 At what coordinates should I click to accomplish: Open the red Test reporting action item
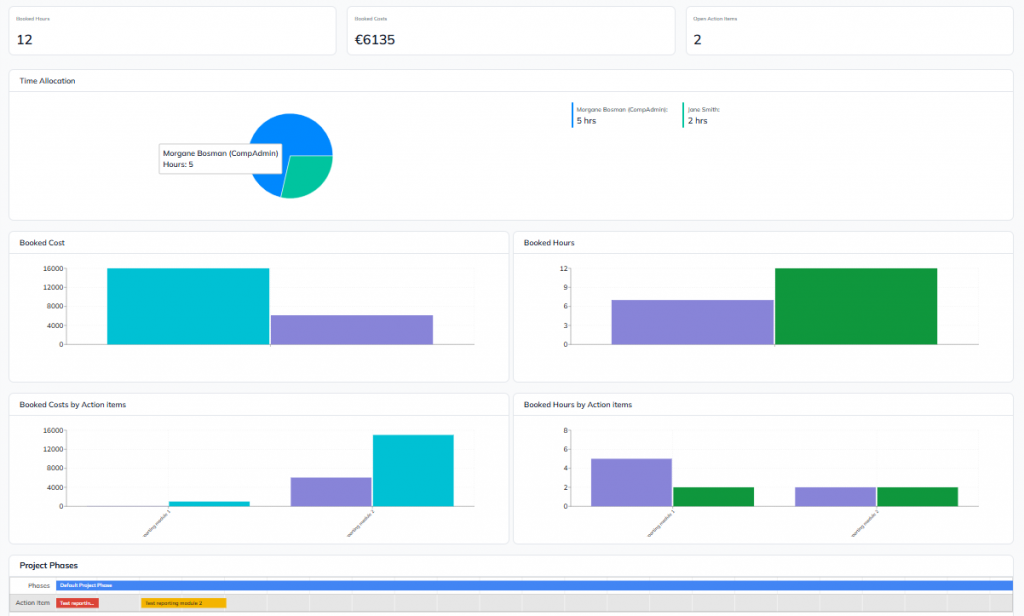pos(77,603)
